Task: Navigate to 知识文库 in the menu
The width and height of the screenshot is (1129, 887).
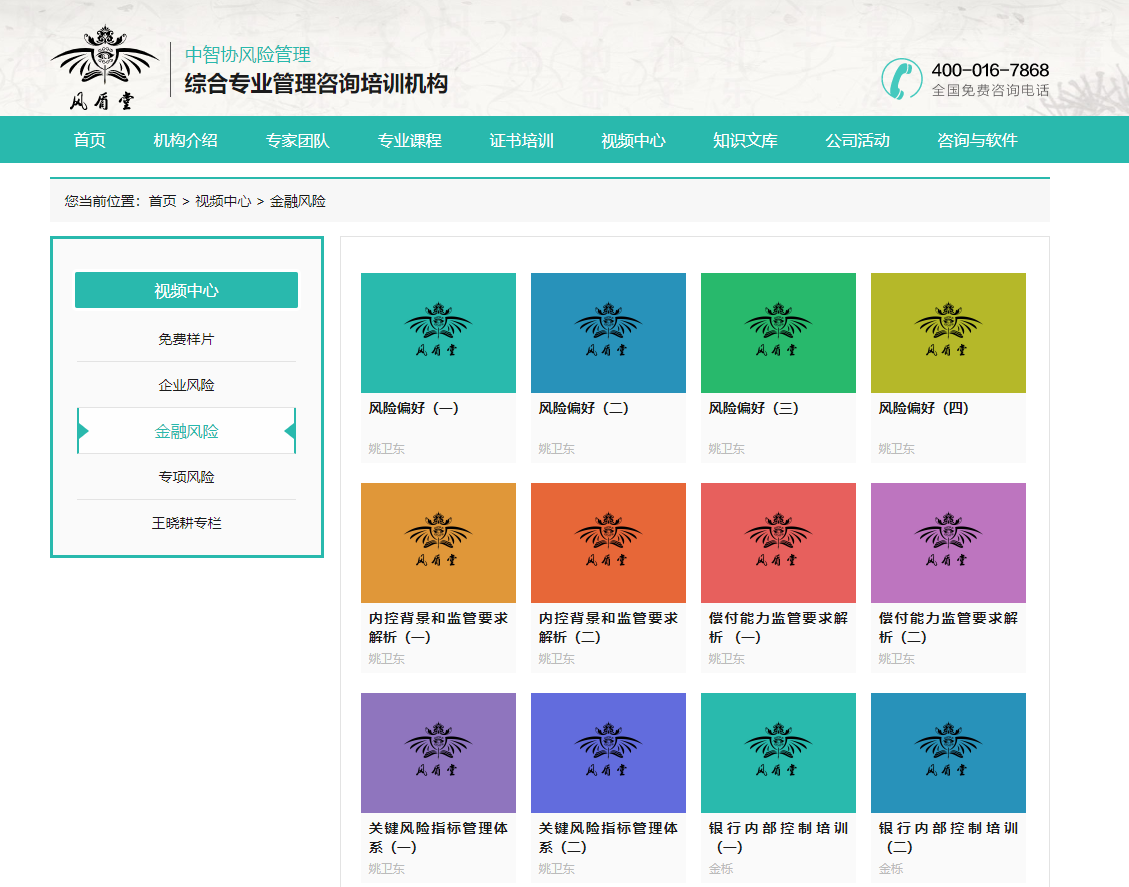Action: pos(745,140)
